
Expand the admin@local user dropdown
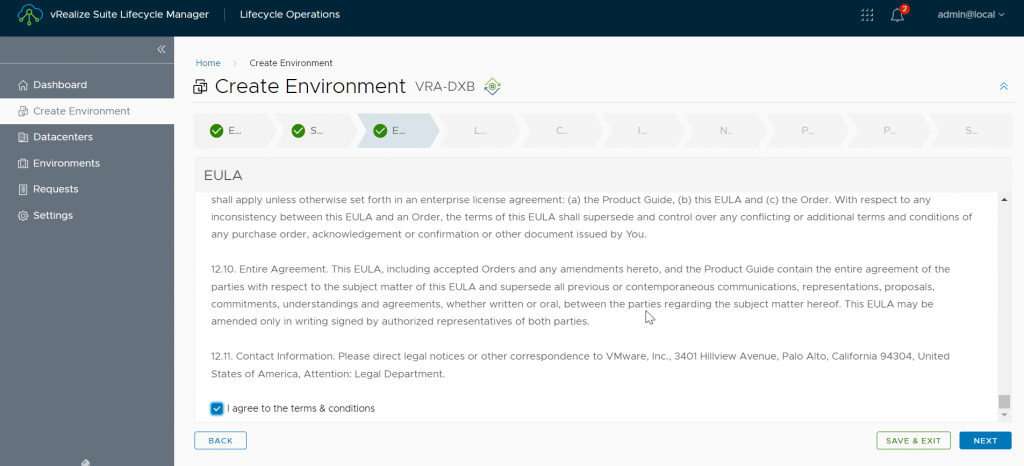coord(971,14)
